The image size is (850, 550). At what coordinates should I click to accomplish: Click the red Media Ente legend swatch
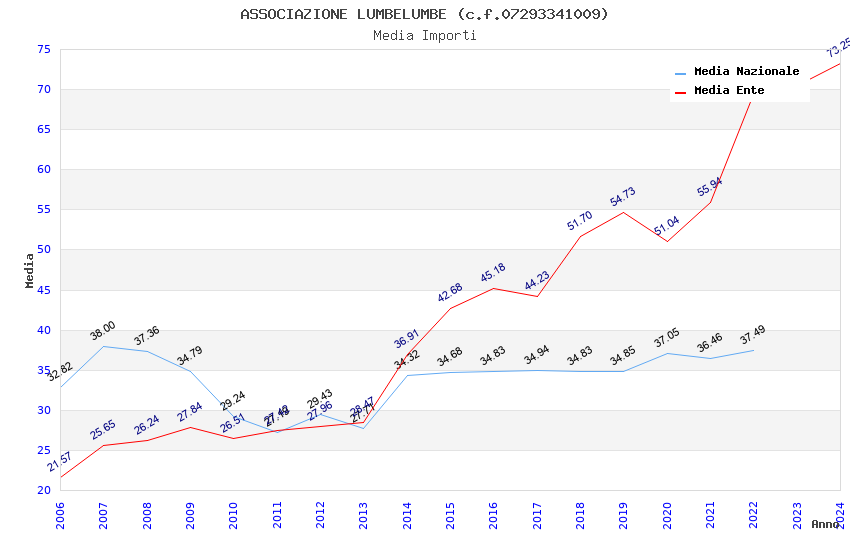point(680,93)
